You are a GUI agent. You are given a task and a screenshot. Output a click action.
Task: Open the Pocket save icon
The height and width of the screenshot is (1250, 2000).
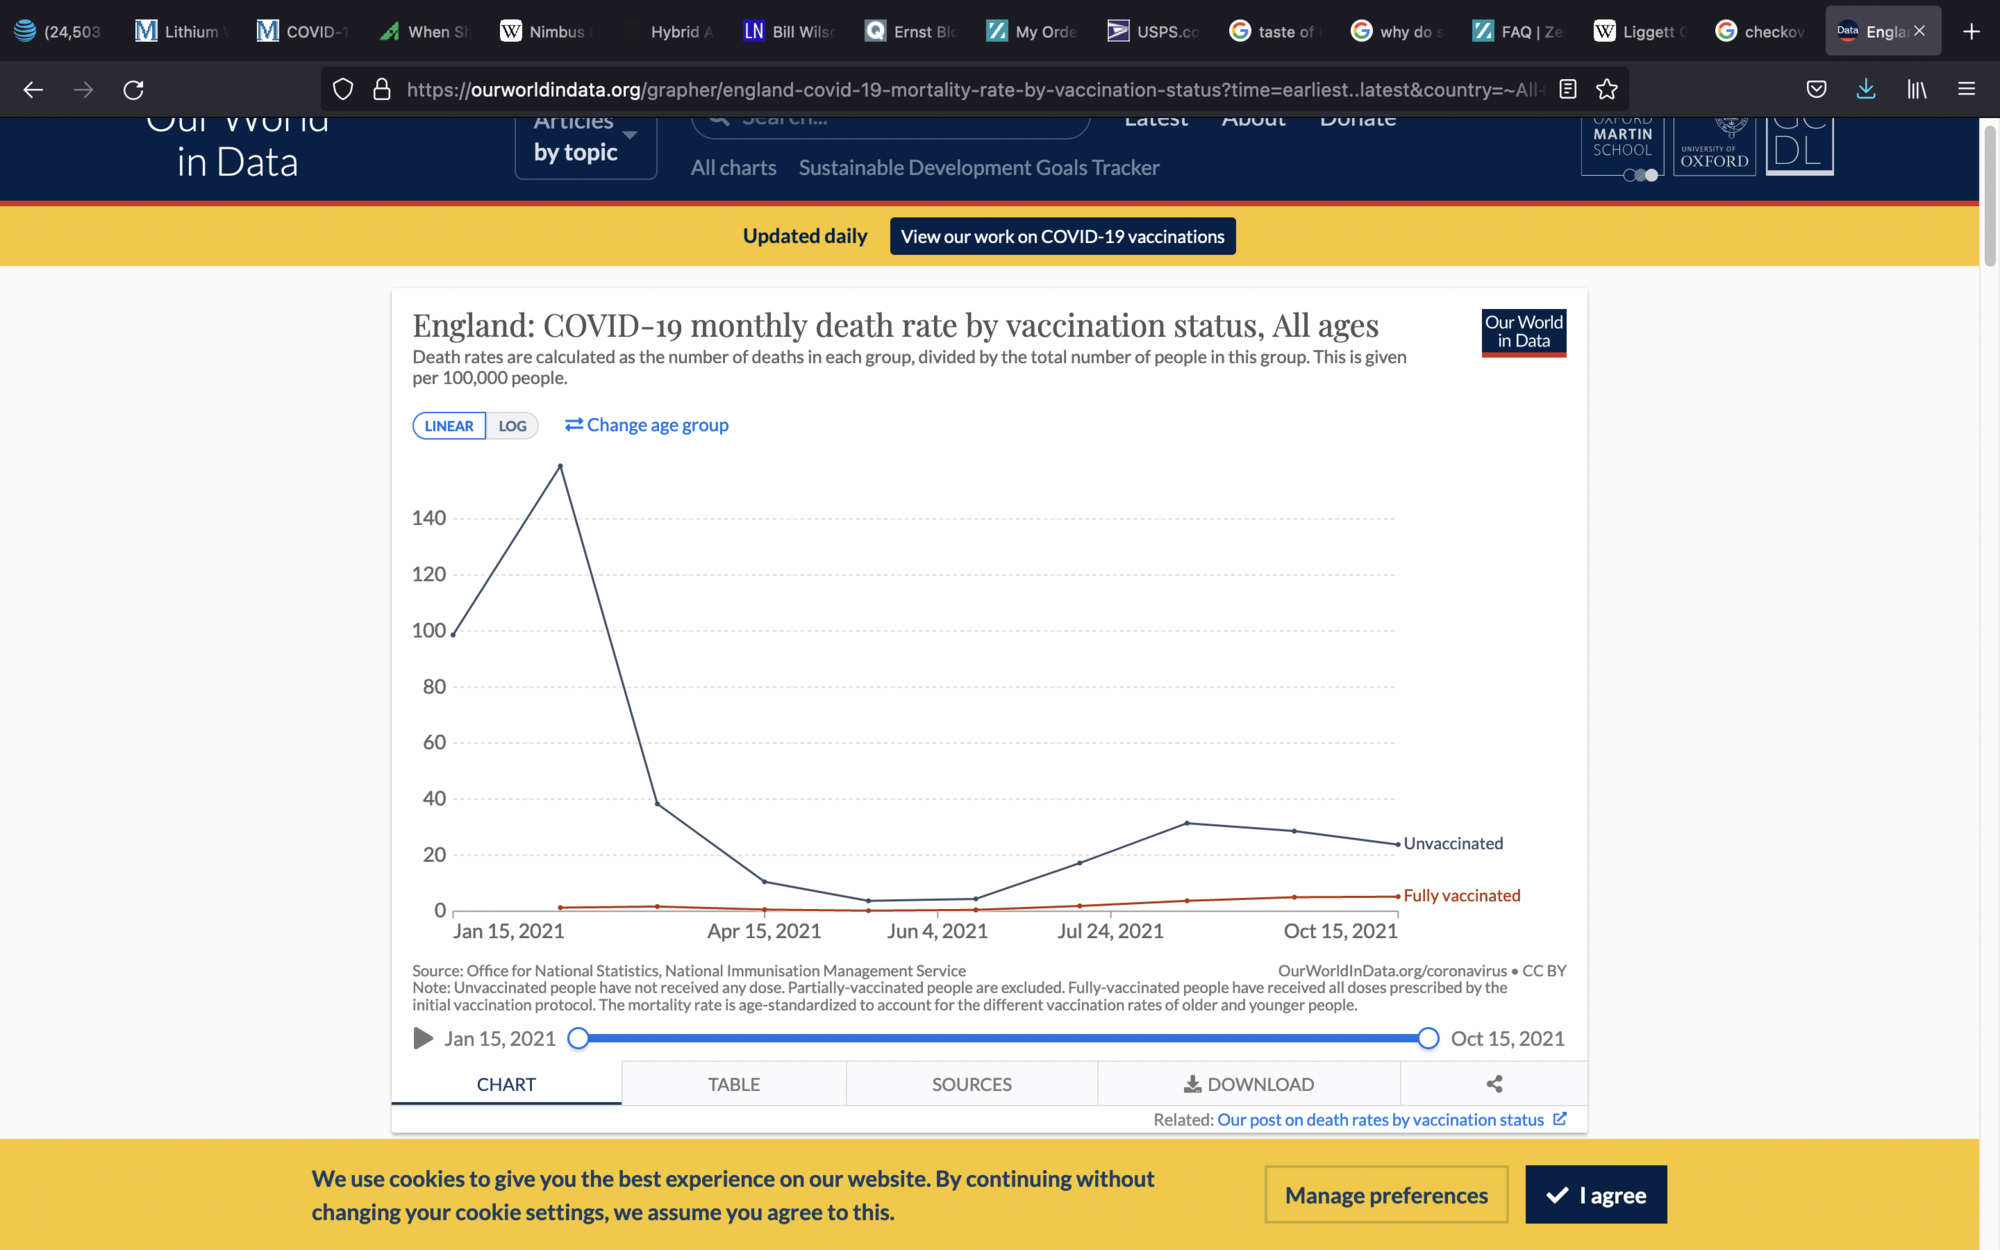[x=1817, y=90]
